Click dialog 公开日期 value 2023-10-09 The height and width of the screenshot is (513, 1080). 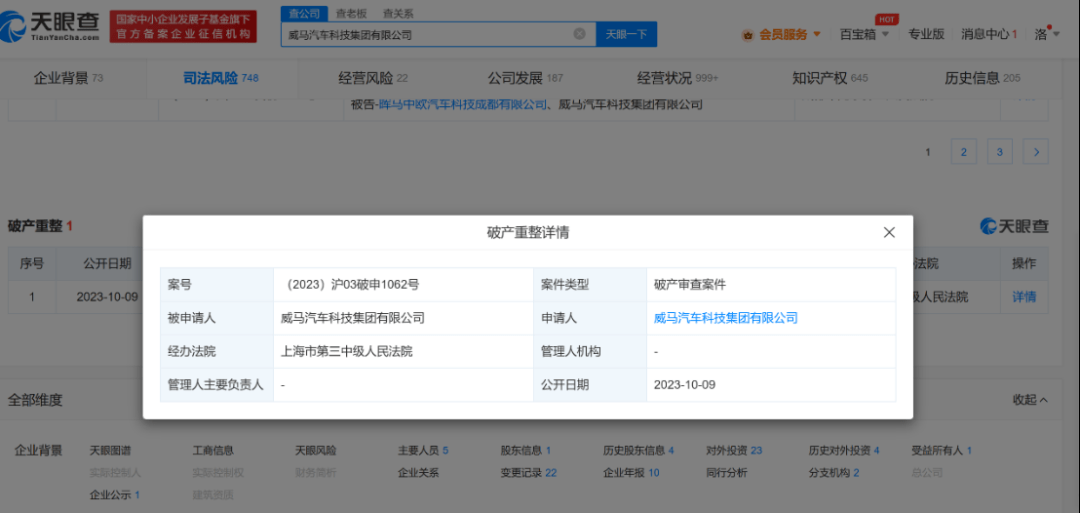click(685, 385)
